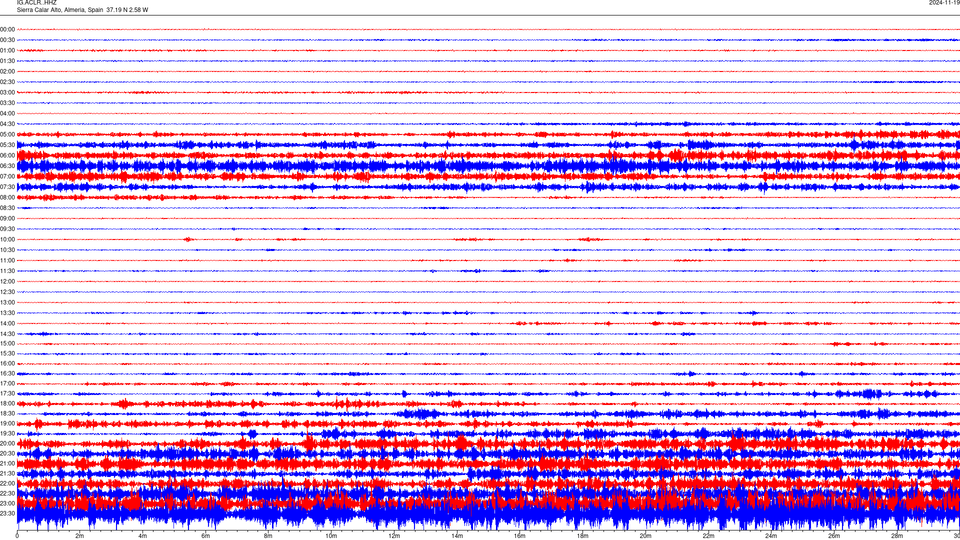The width and height of the screenshot is (960, 540).
Task: Select the 07:00 row label
Action: point(7,176)
